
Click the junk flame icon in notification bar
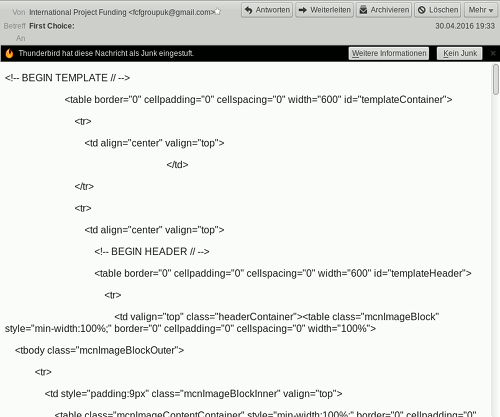pyautogui.click(x=9, y=53)
